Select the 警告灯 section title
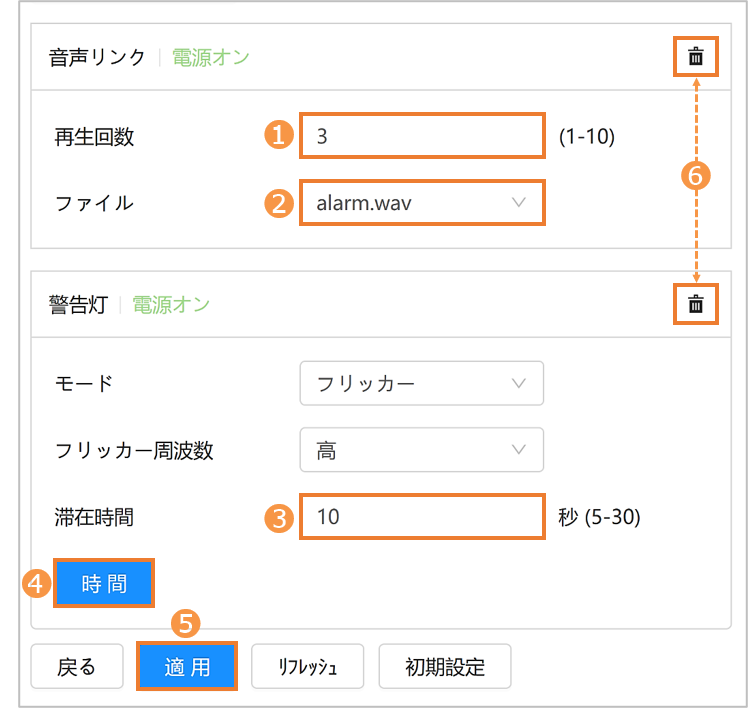Viewport: 748px width, 708px height. (x=78, y=304)
